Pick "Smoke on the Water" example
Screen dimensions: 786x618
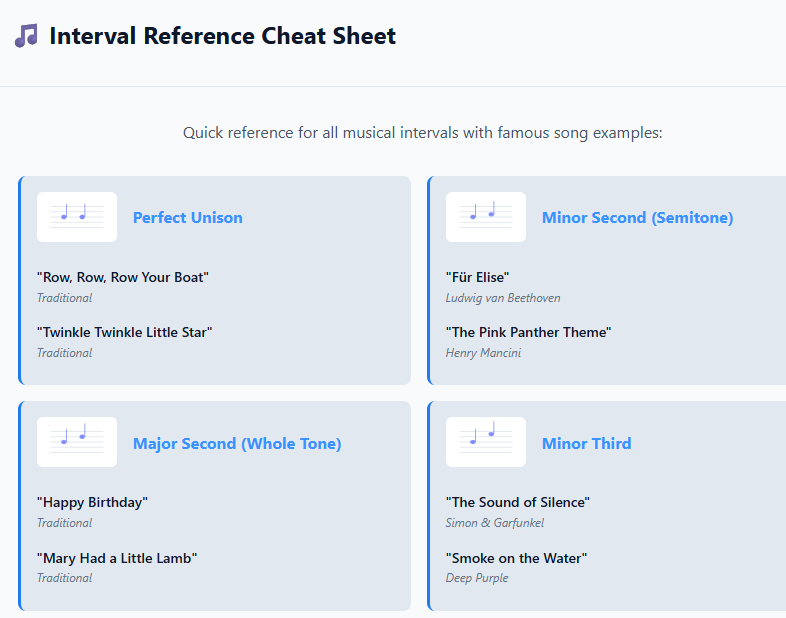point(516,558)
